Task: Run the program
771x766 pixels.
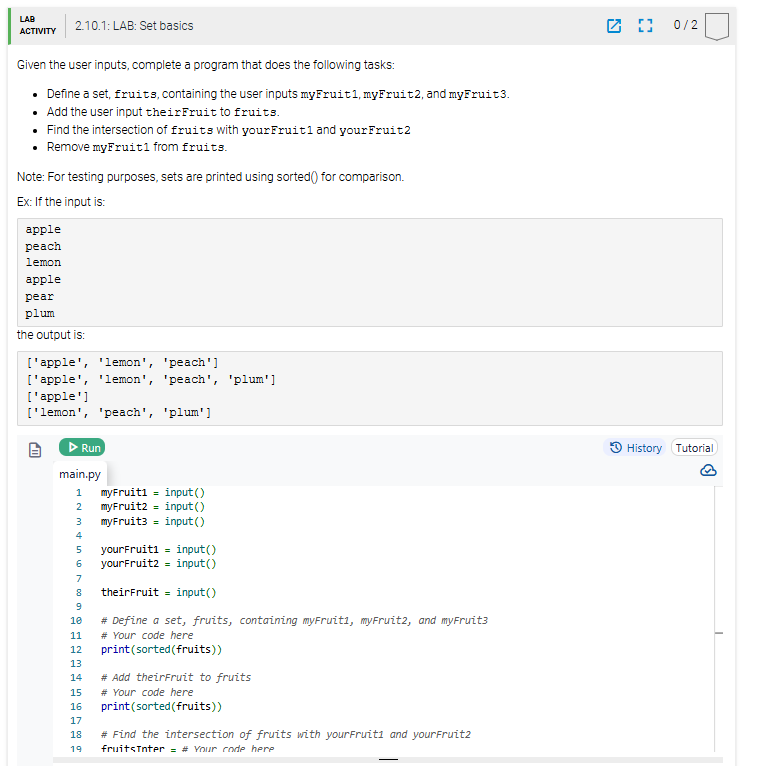Action: coord(82,447)
